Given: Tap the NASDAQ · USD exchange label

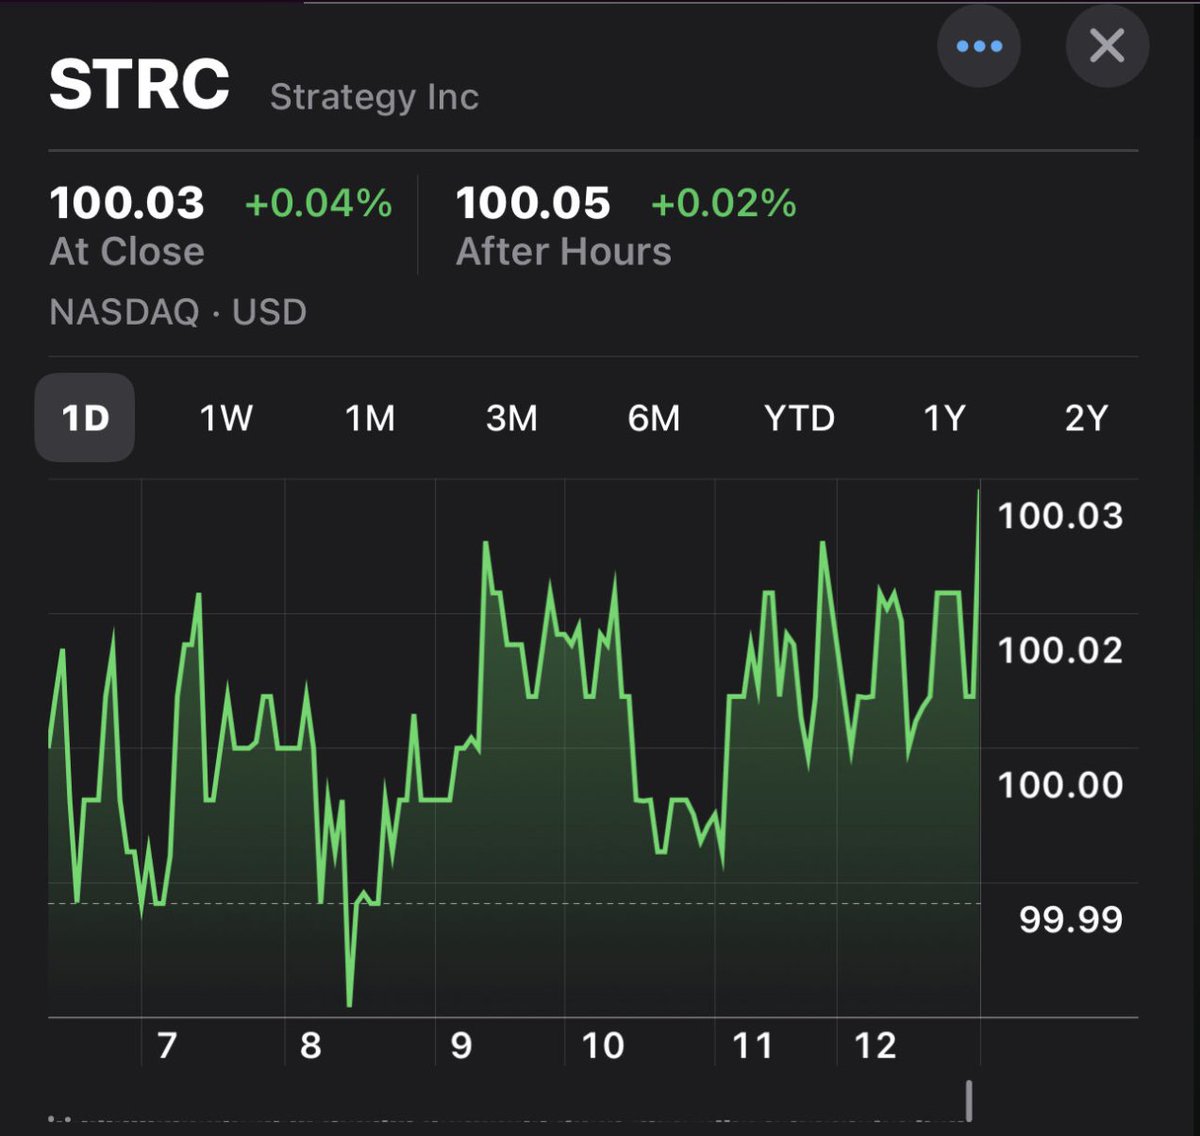Looking at the screenshot, I should pos(178,312).
